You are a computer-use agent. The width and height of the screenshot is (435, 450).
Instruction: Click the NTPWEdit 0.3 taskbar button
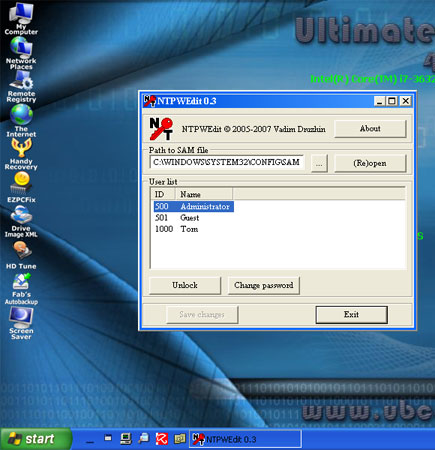pos(246,439)
